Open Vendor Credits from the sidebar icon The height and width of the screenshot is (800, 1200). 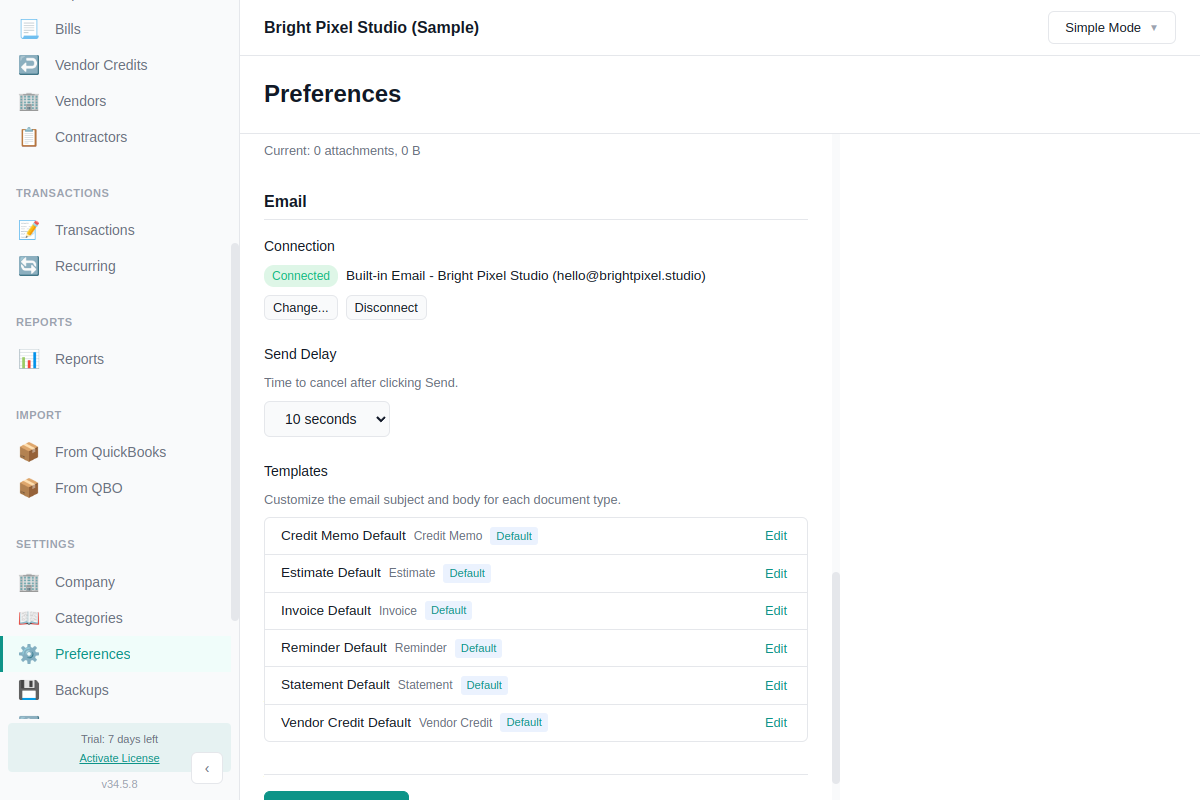point(28,64)
